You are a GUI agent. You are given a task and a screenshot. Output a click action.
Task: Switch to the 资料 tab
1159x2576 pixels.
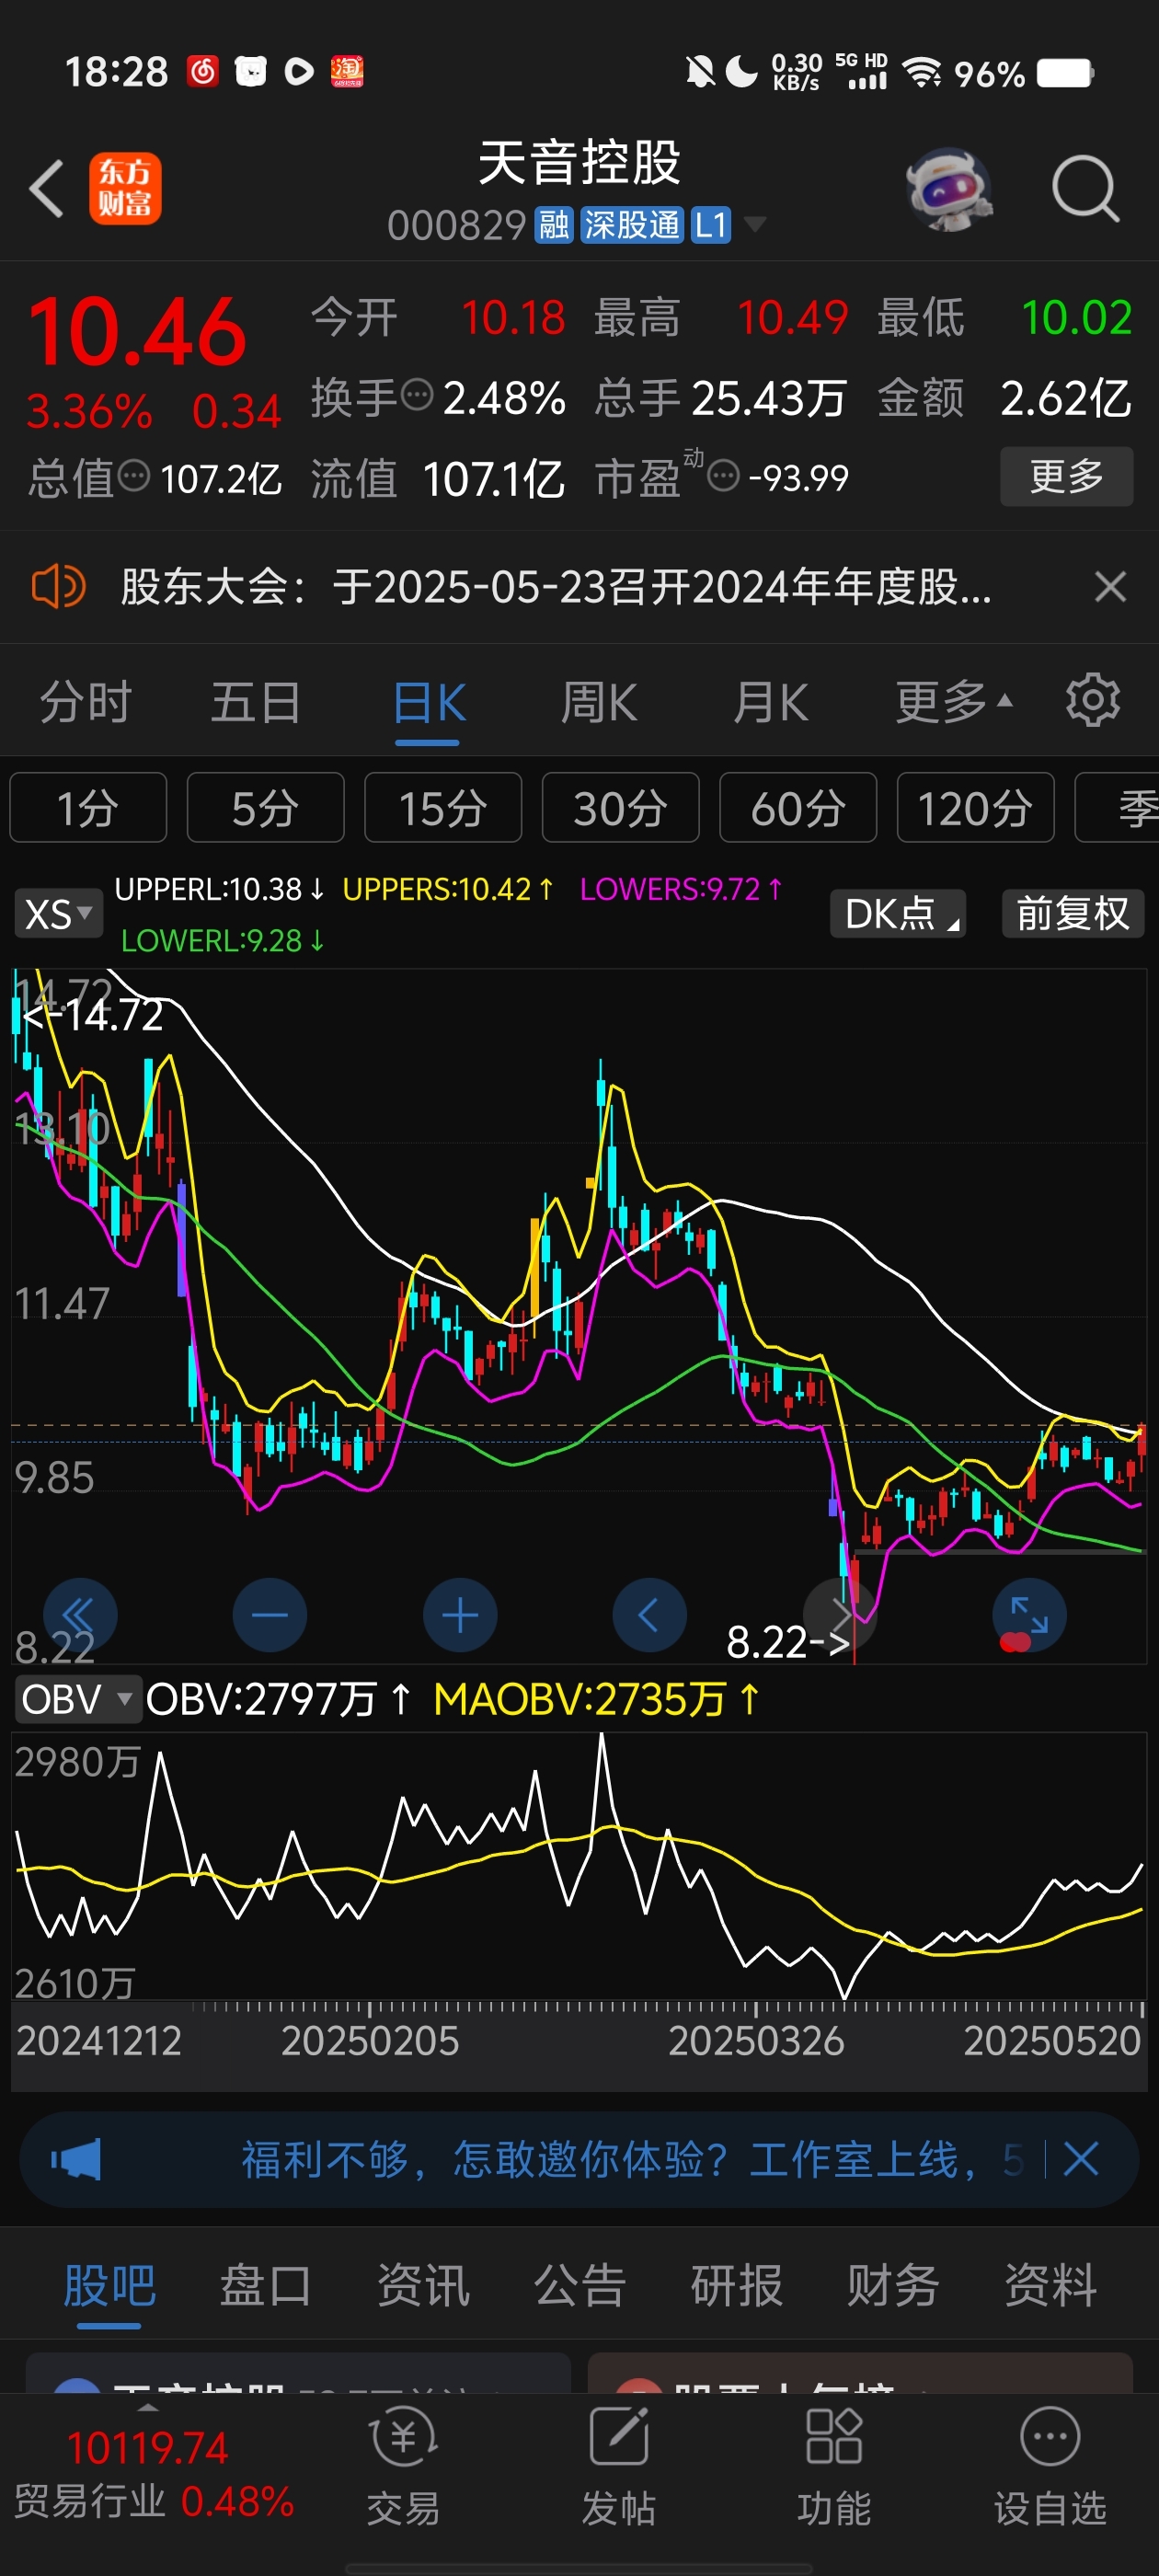[x=1050, y=2285]
